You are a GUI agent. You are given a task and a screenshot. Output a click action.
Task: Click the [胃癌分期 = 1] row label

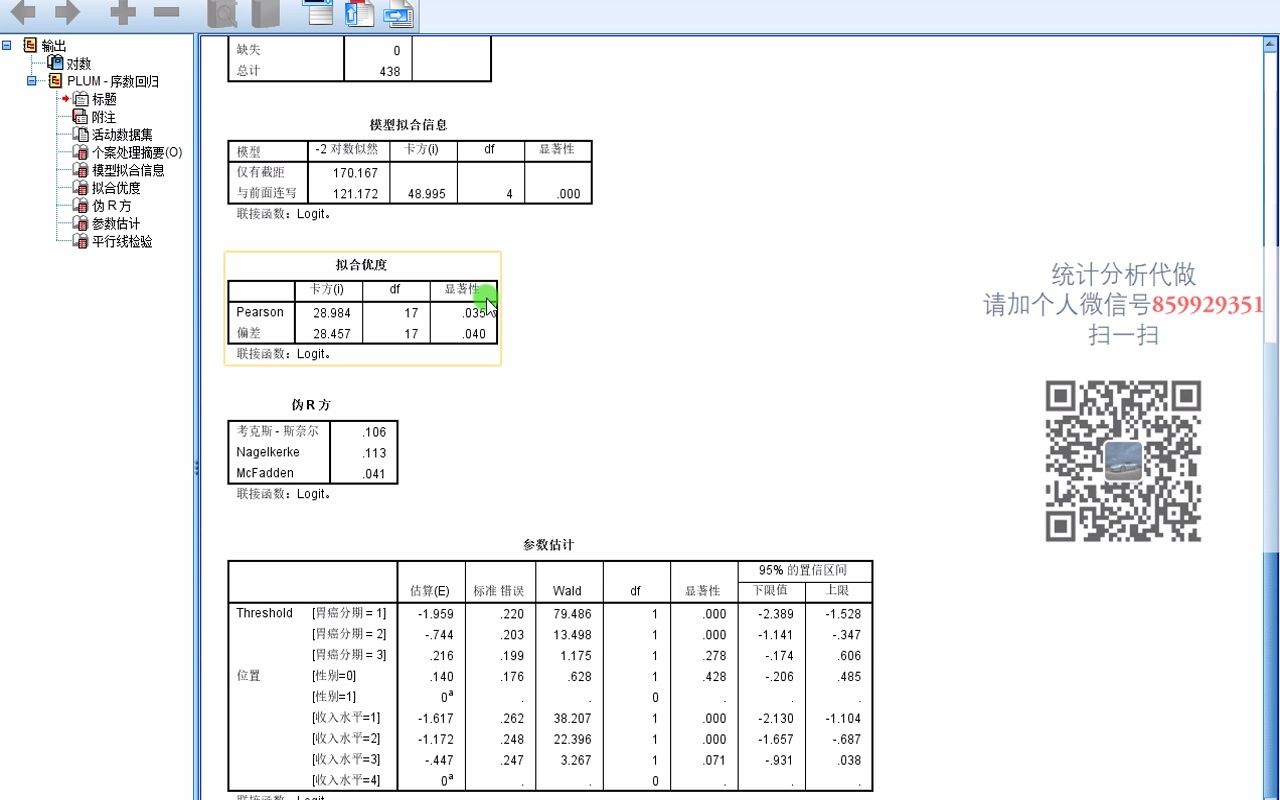pyautogui.click(x=349, y=612)
